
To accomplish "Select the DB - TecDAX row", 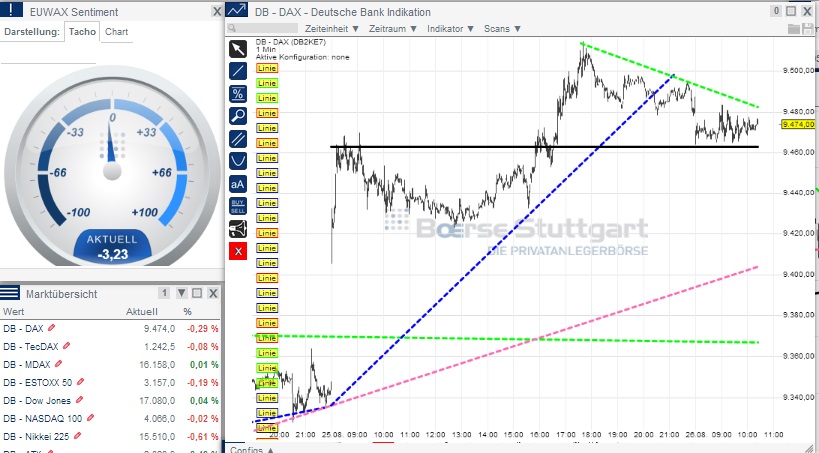I will point(110,346).
